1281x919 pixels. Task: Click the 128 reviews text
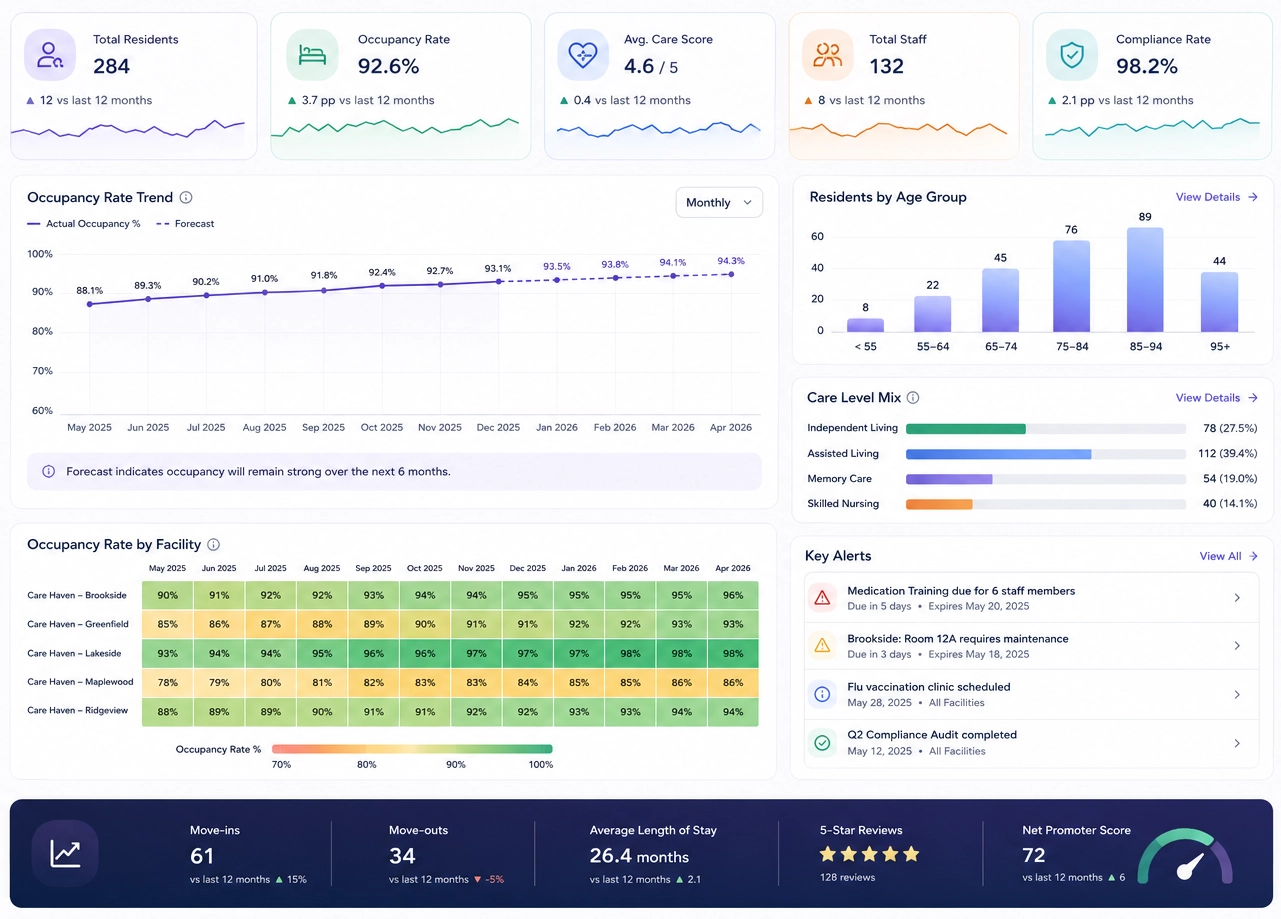pos(847,877)
